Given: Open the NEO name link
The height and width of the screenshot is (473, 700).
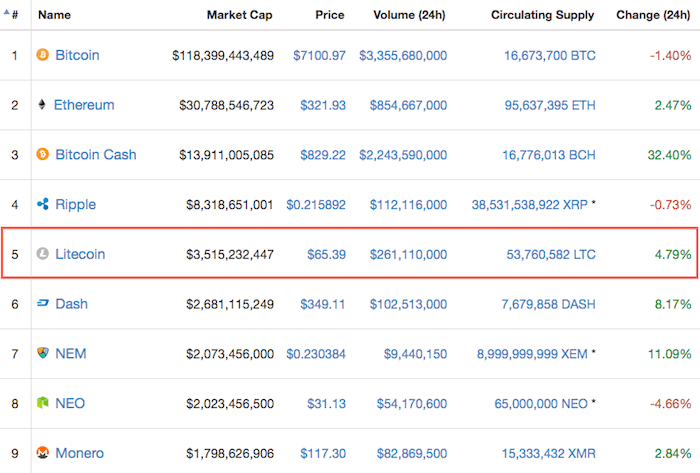Looking at the screenshot, I should point(70,403).
